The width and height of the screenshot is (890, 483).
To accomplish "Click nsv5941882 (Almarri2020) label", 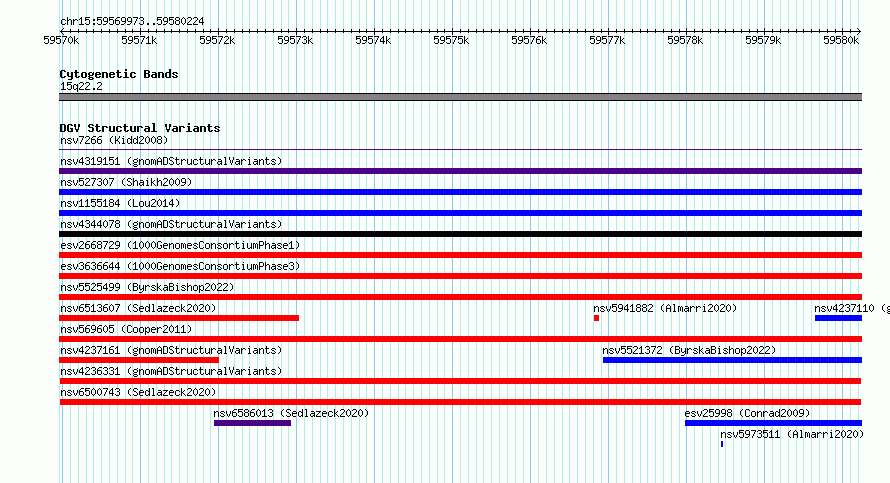I will pos(665,308).
